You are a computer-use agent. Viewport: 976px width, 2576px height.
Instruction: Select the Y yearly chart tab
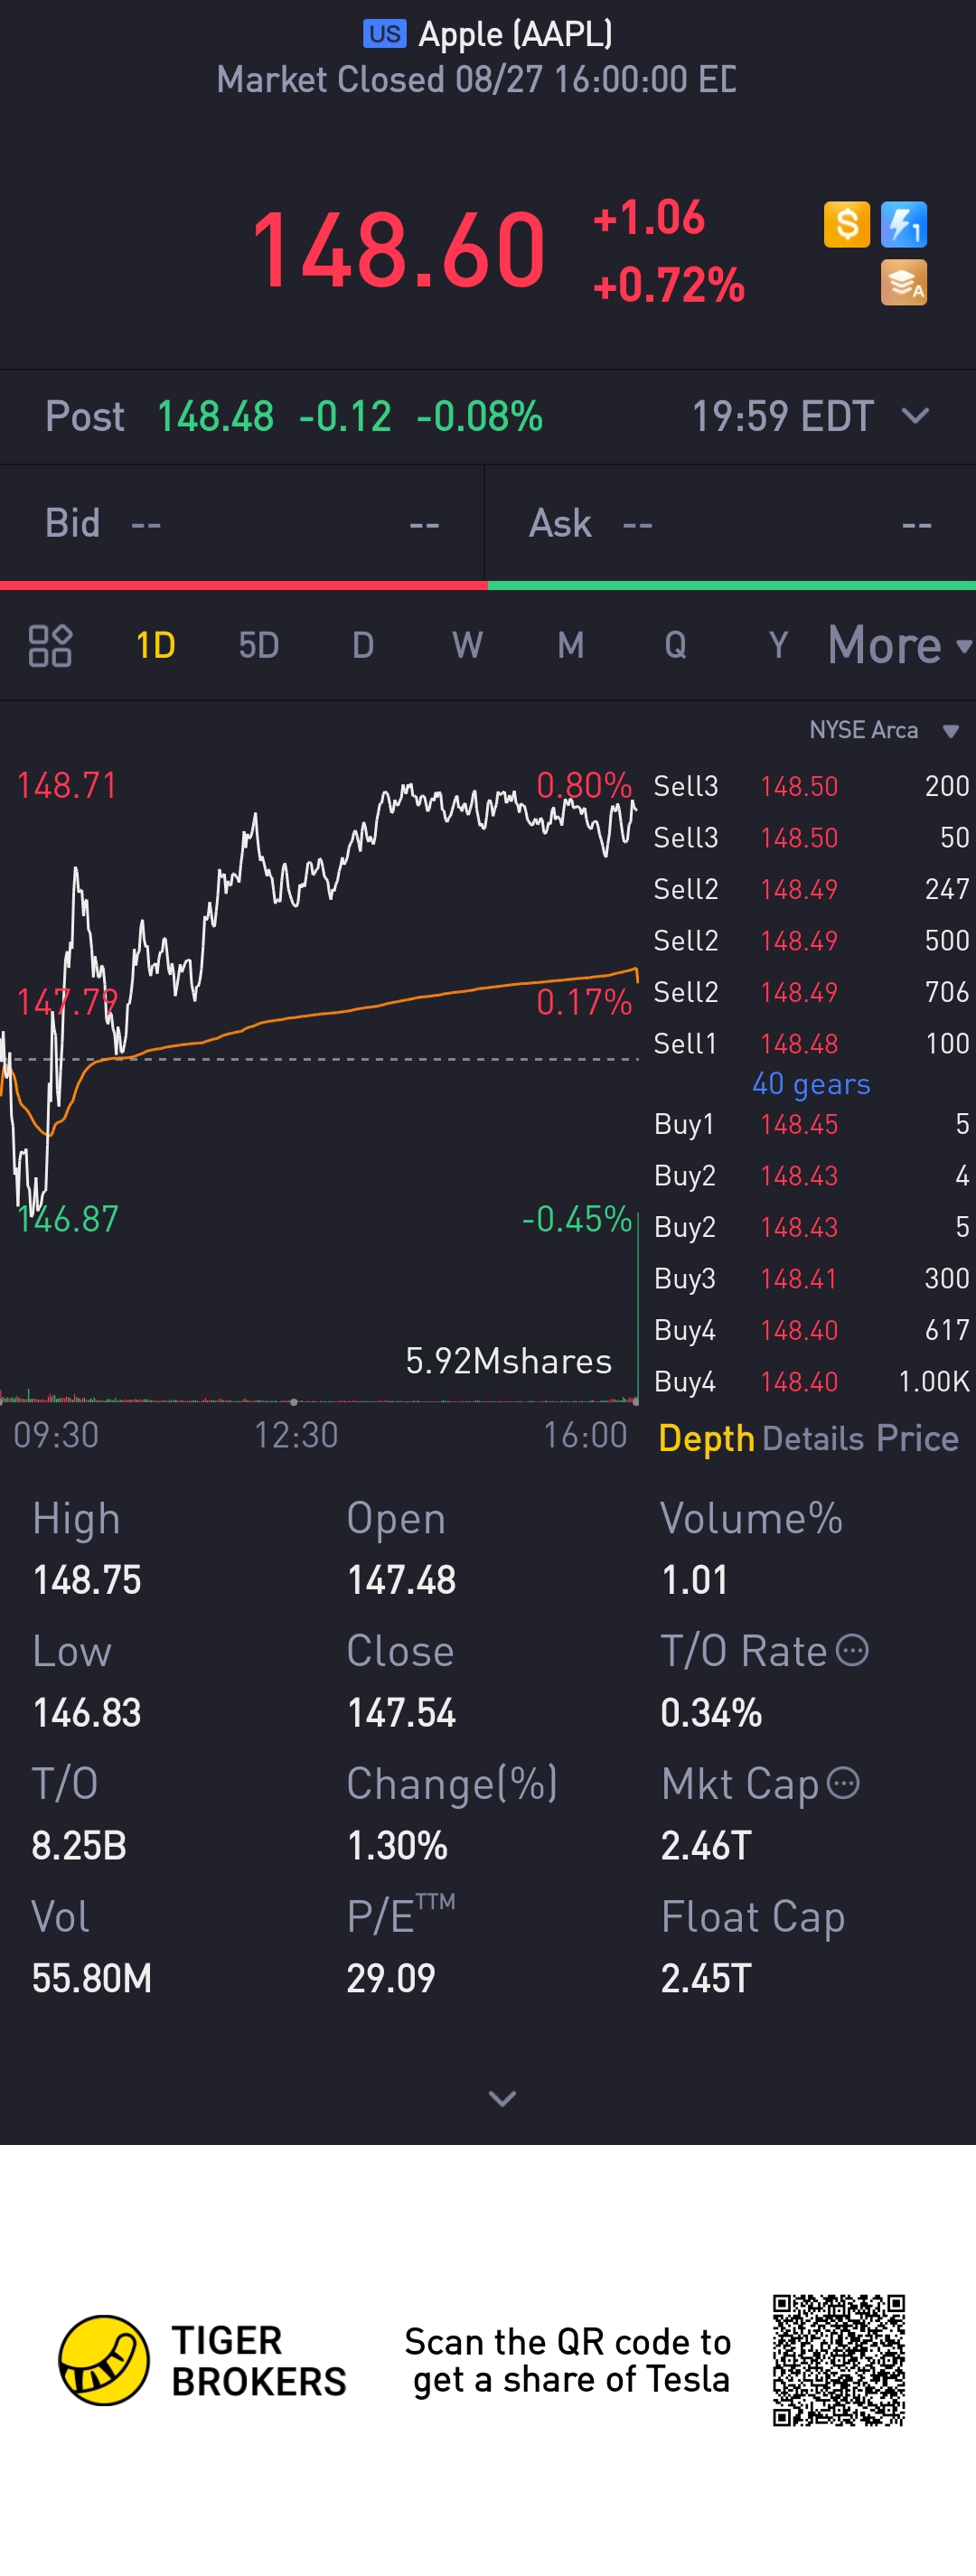pyautogui.click(x=778, y=645)
